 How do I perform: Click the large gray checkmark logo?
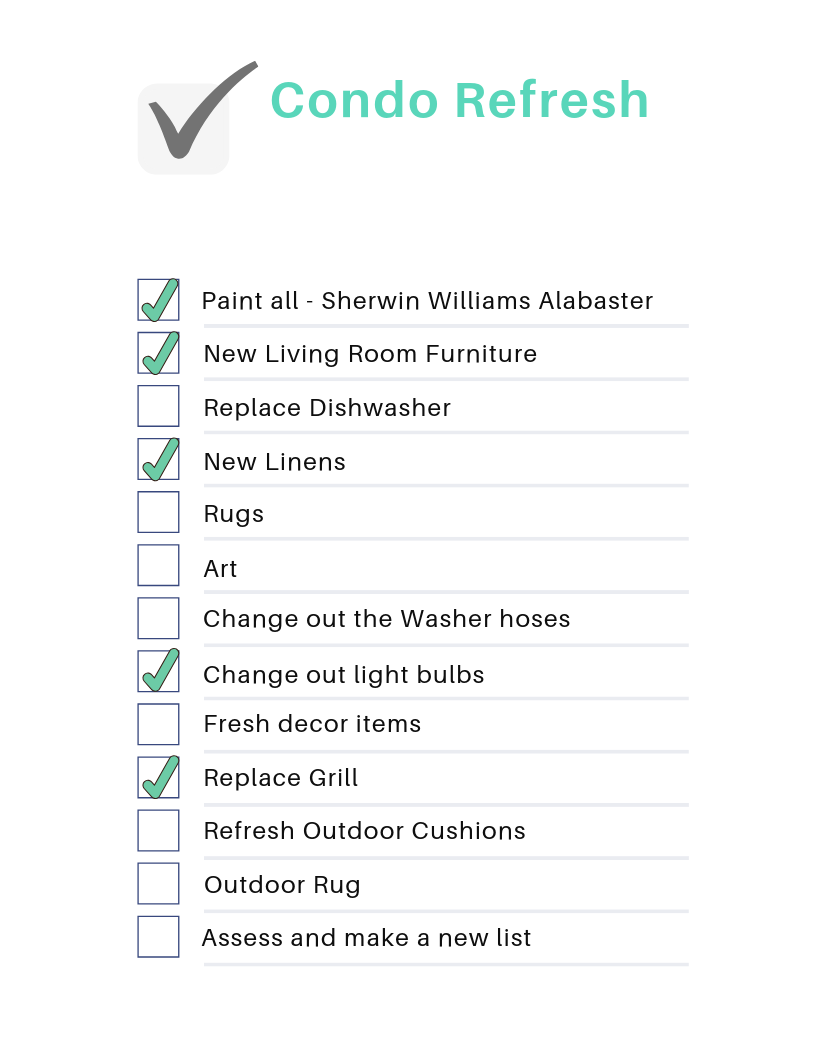[x=197, y=116]
